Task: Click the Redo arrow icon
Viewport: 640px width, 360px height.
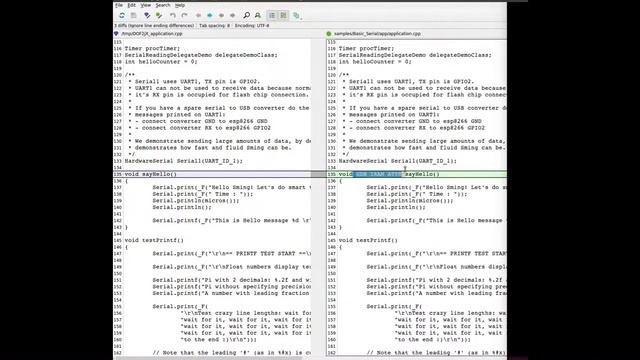Action: tap(184, 16)
